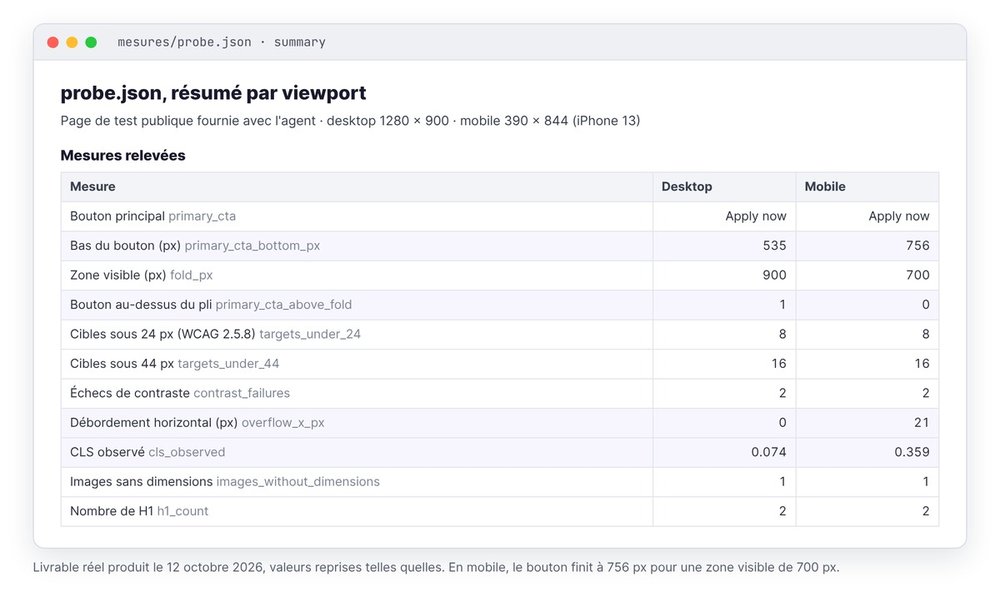The image size is (1000, 591).
Task: Click the Bas du bouton (px) row label
Action: point(195,245)
